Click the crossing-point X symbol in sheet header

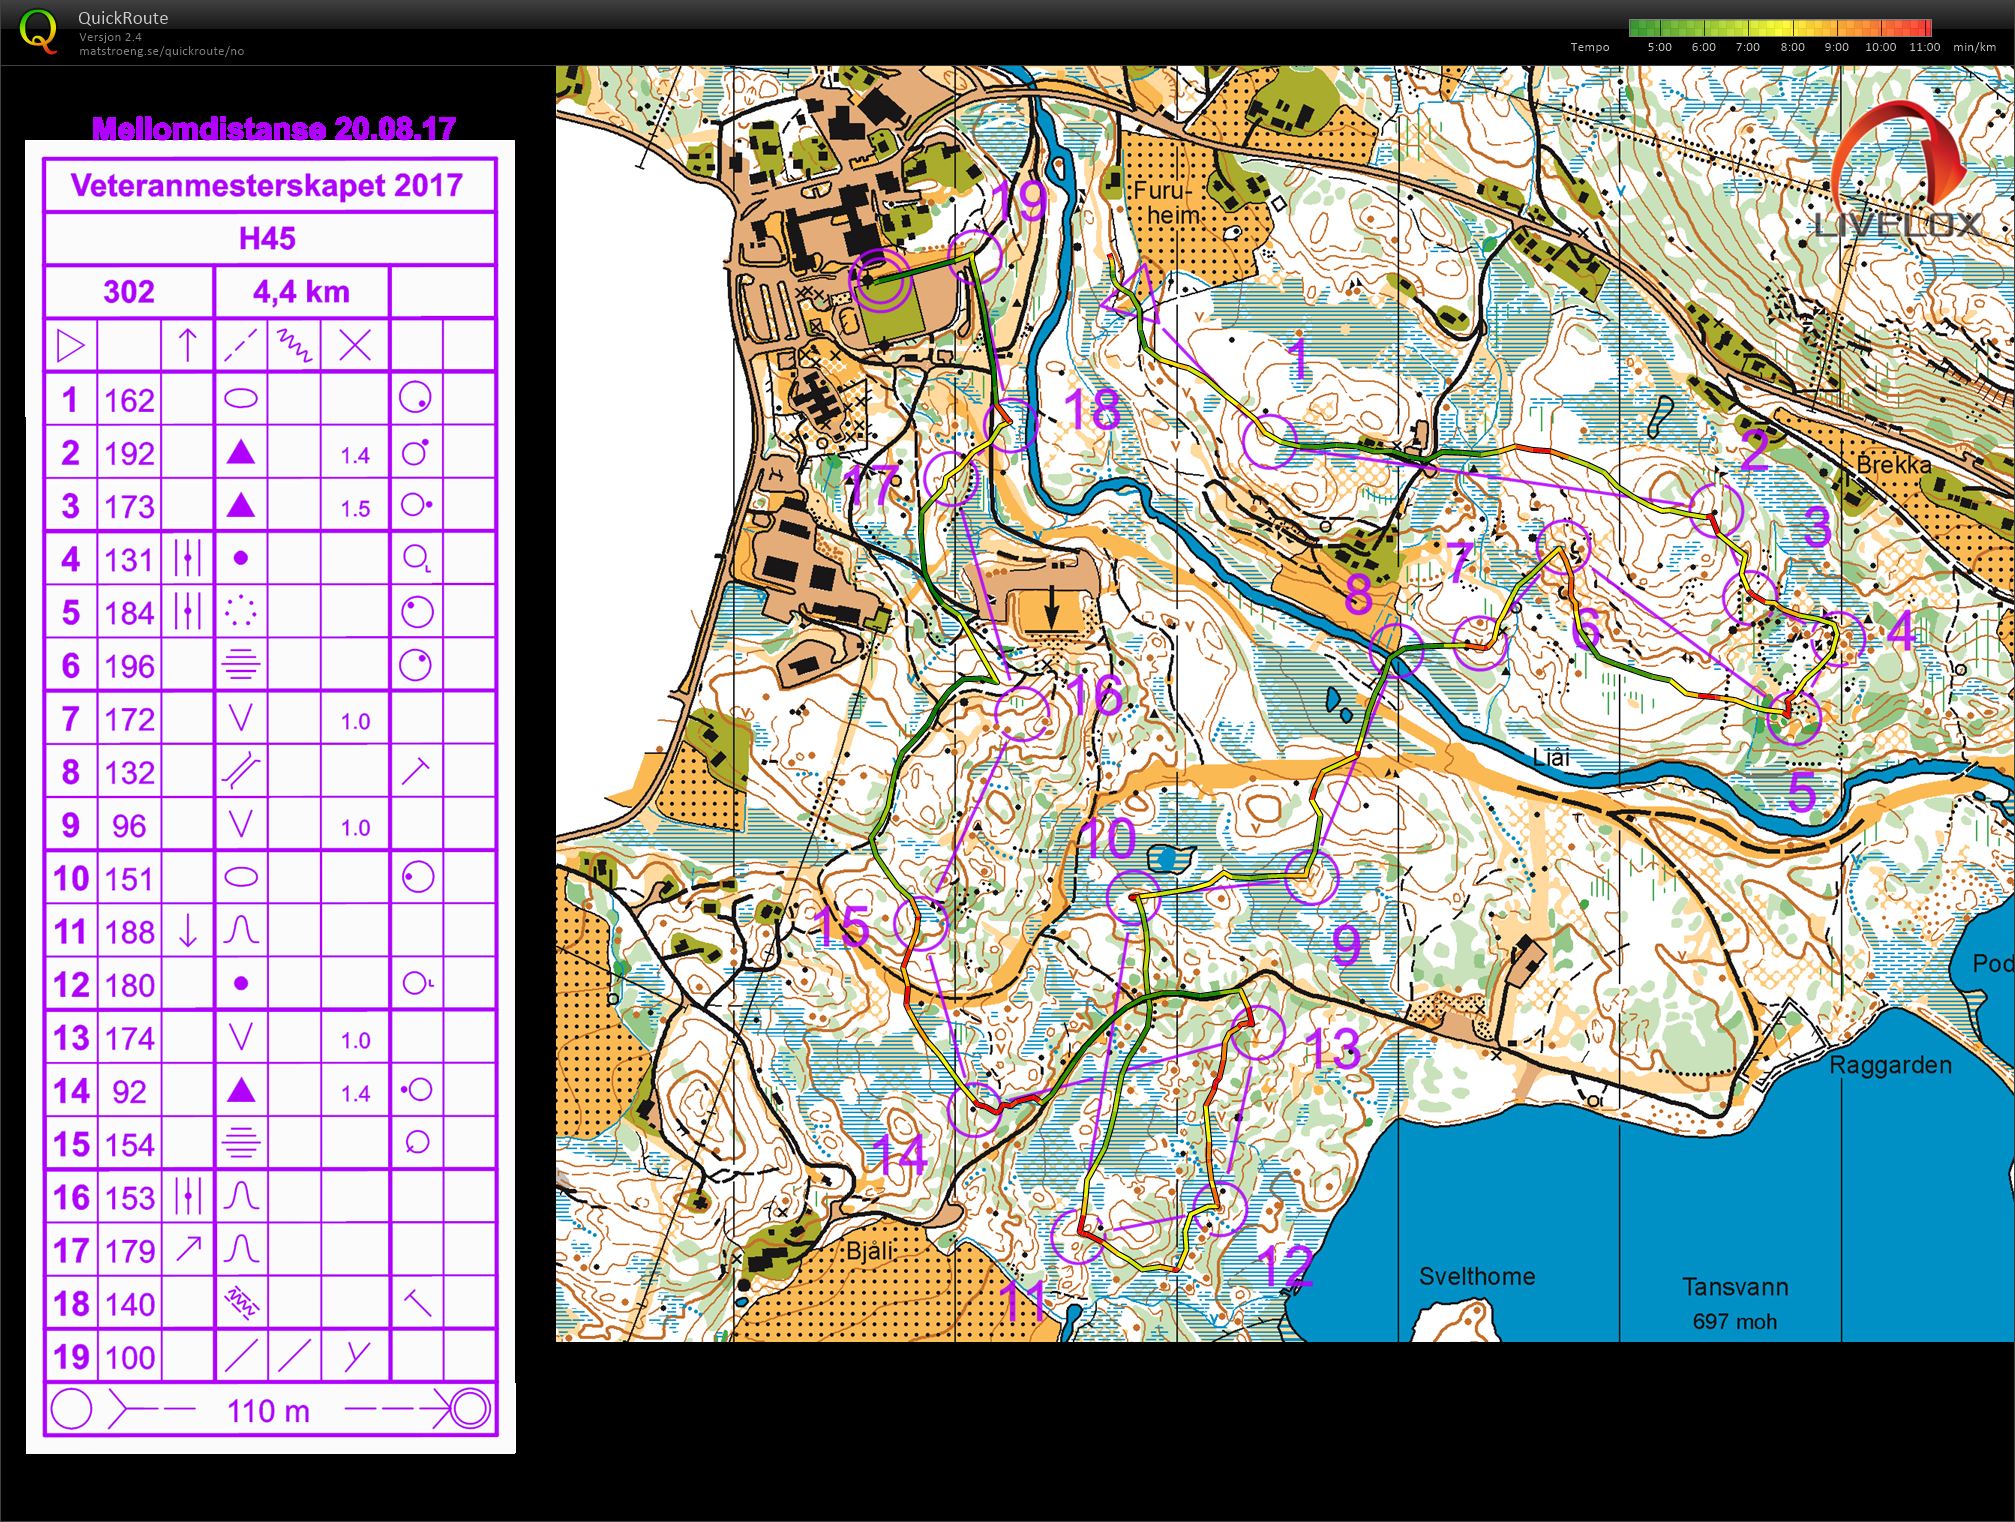pos(354,346)
